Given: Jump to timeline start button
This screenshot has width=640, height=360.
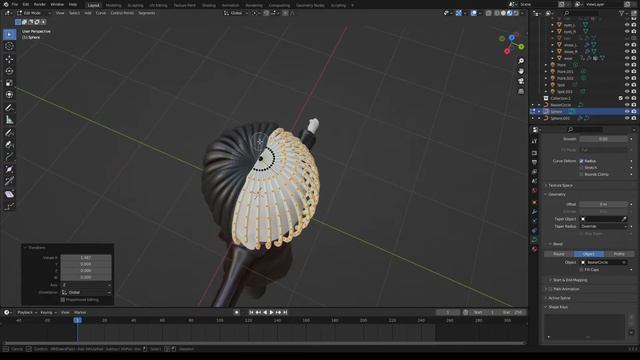Looking at the screenshot, I should (251, 312).
